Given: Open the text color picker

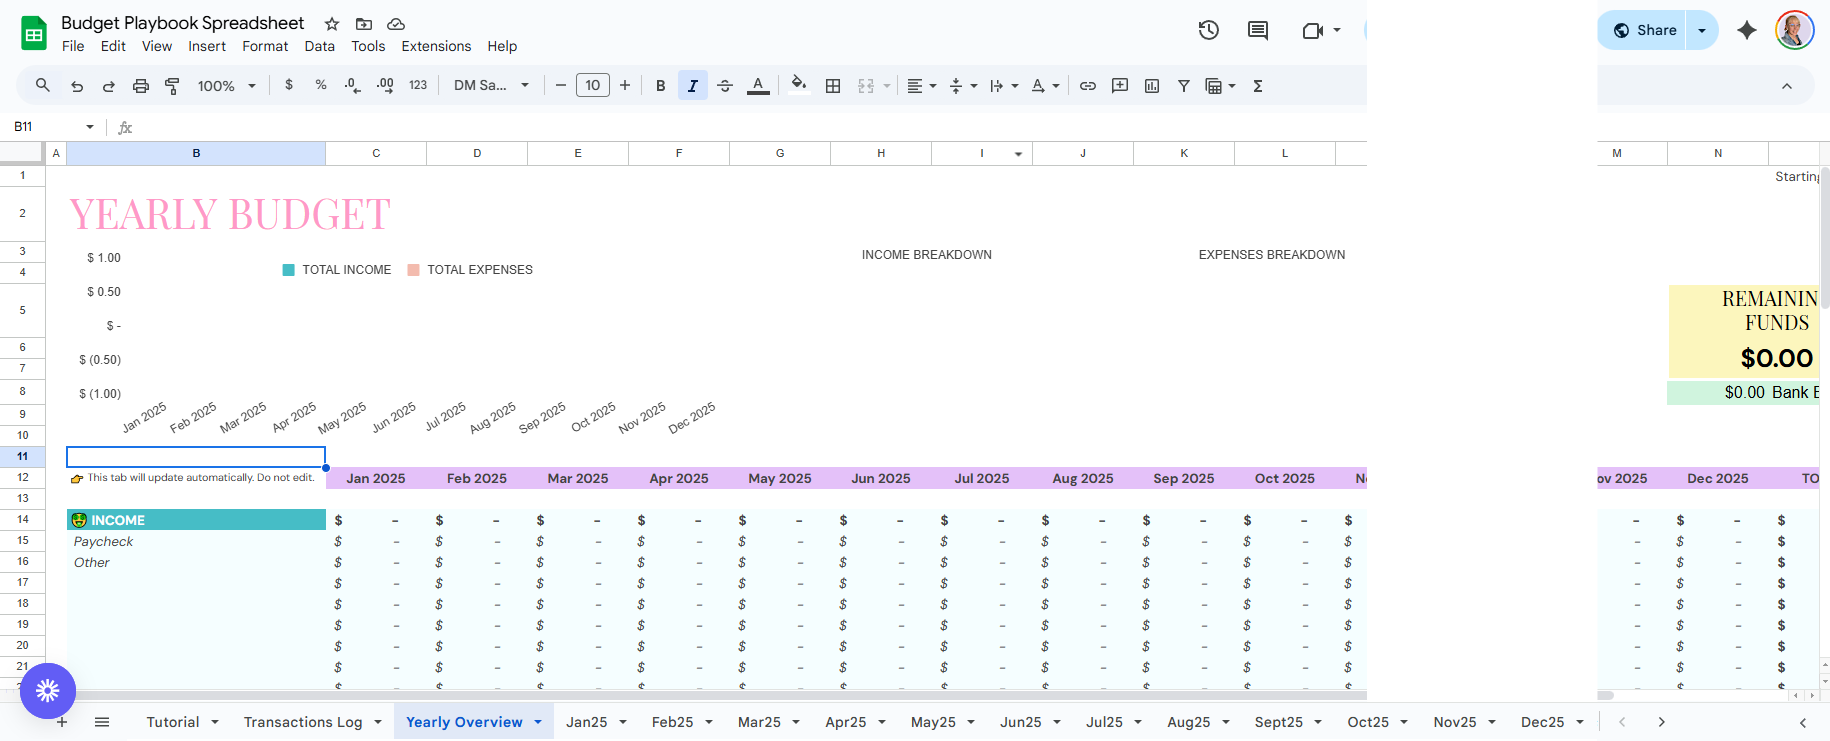Looking at the screenshot, I should 758,86.
